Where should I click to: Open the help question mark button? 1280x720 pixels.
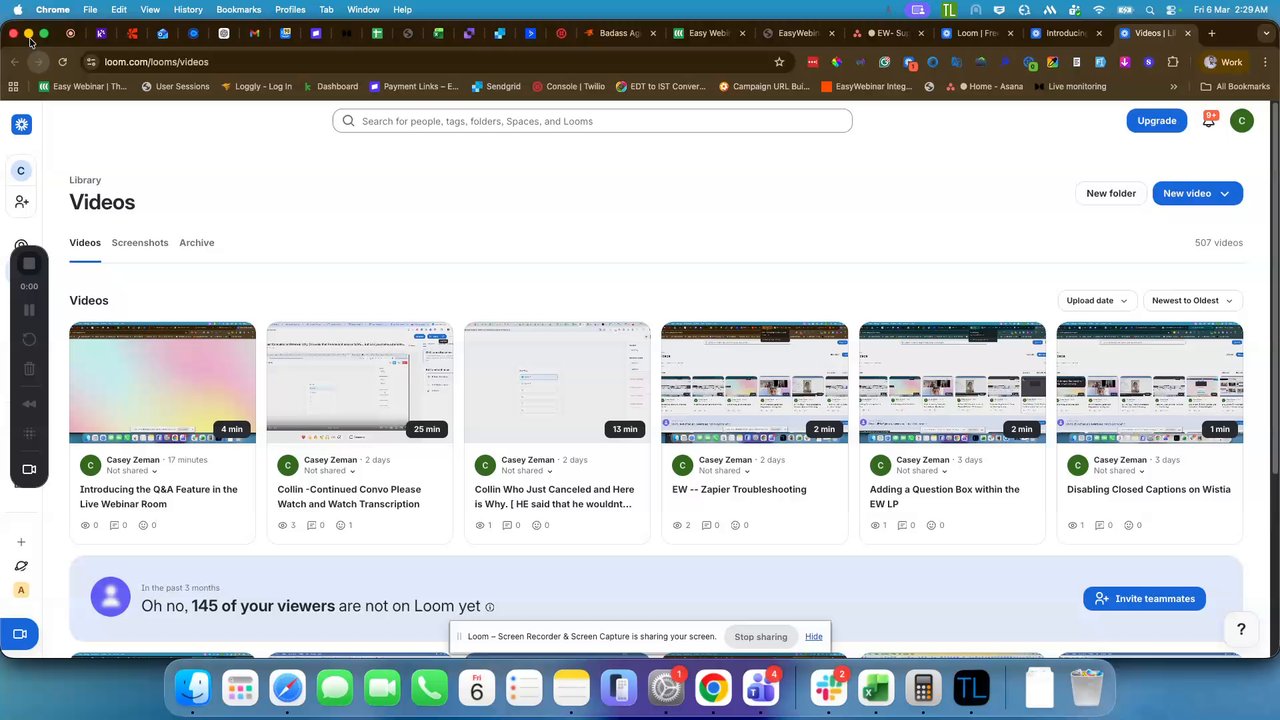[x=1241, y=629]
